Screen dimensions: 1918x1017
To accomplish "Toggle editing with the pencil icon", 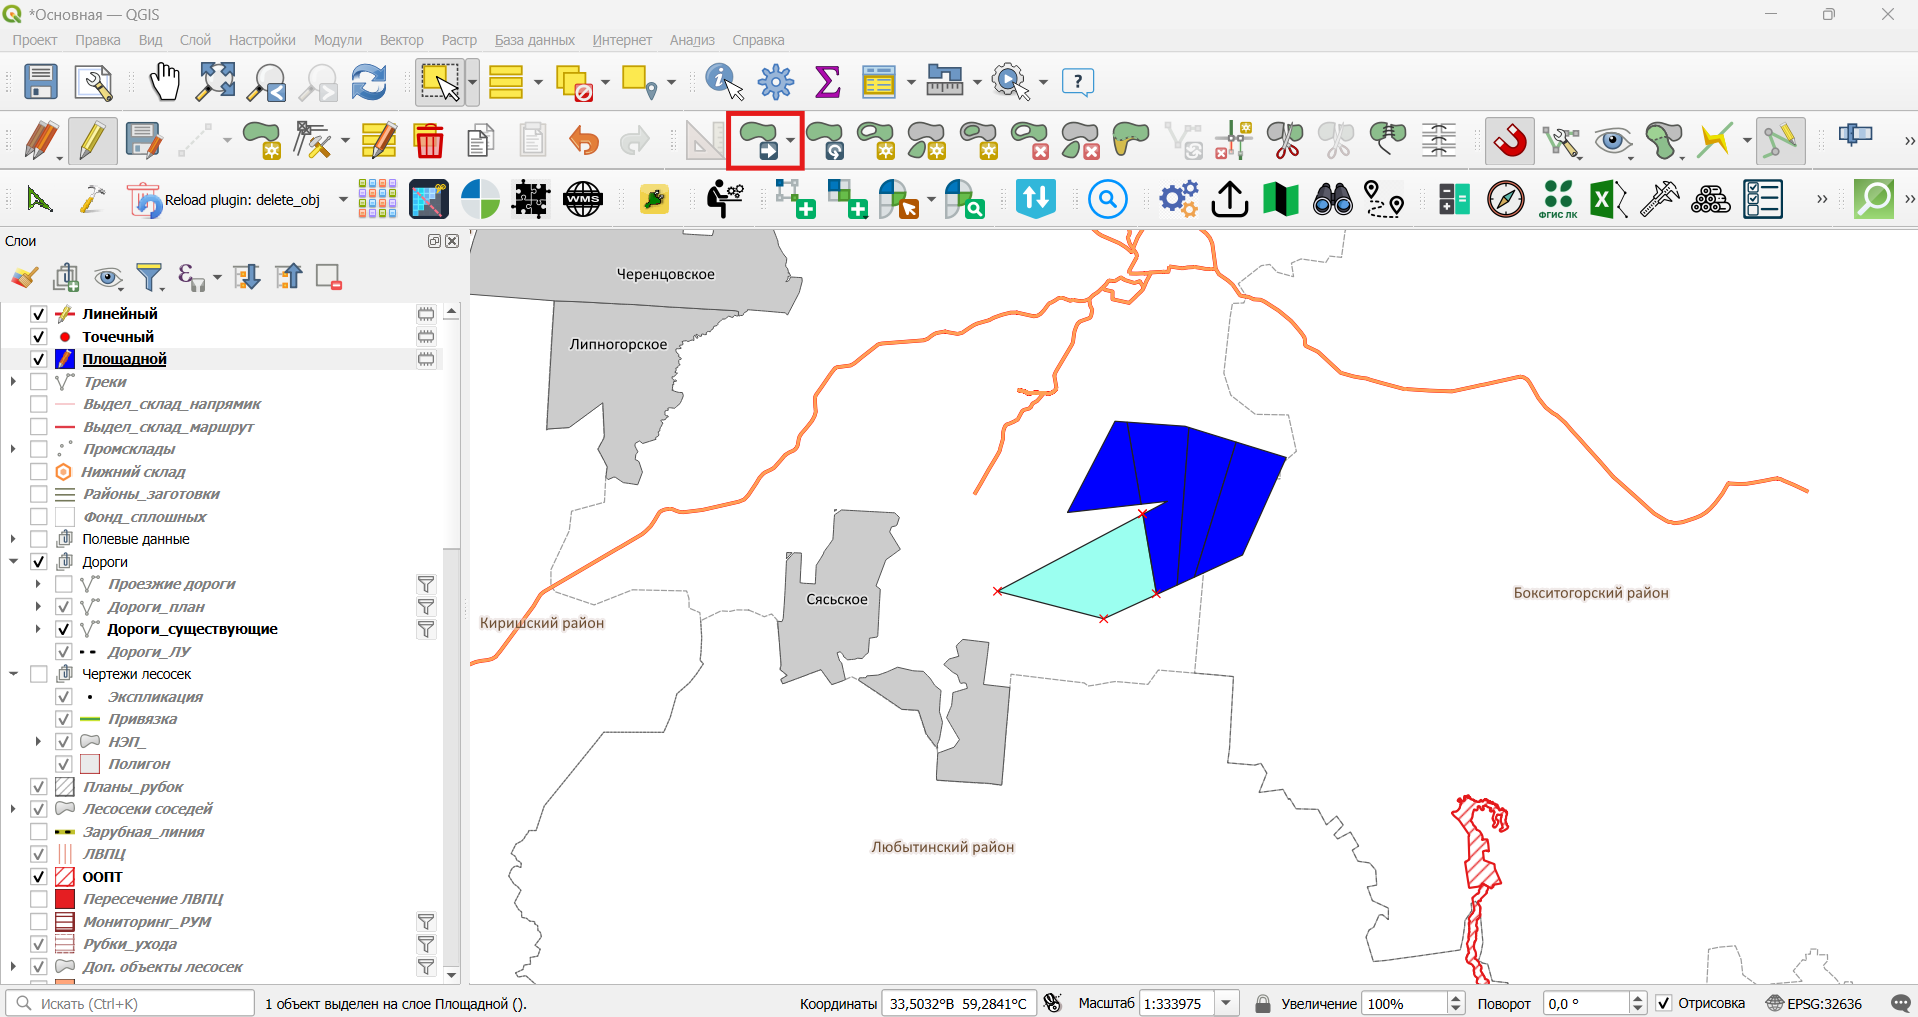I will click(92, 141).
